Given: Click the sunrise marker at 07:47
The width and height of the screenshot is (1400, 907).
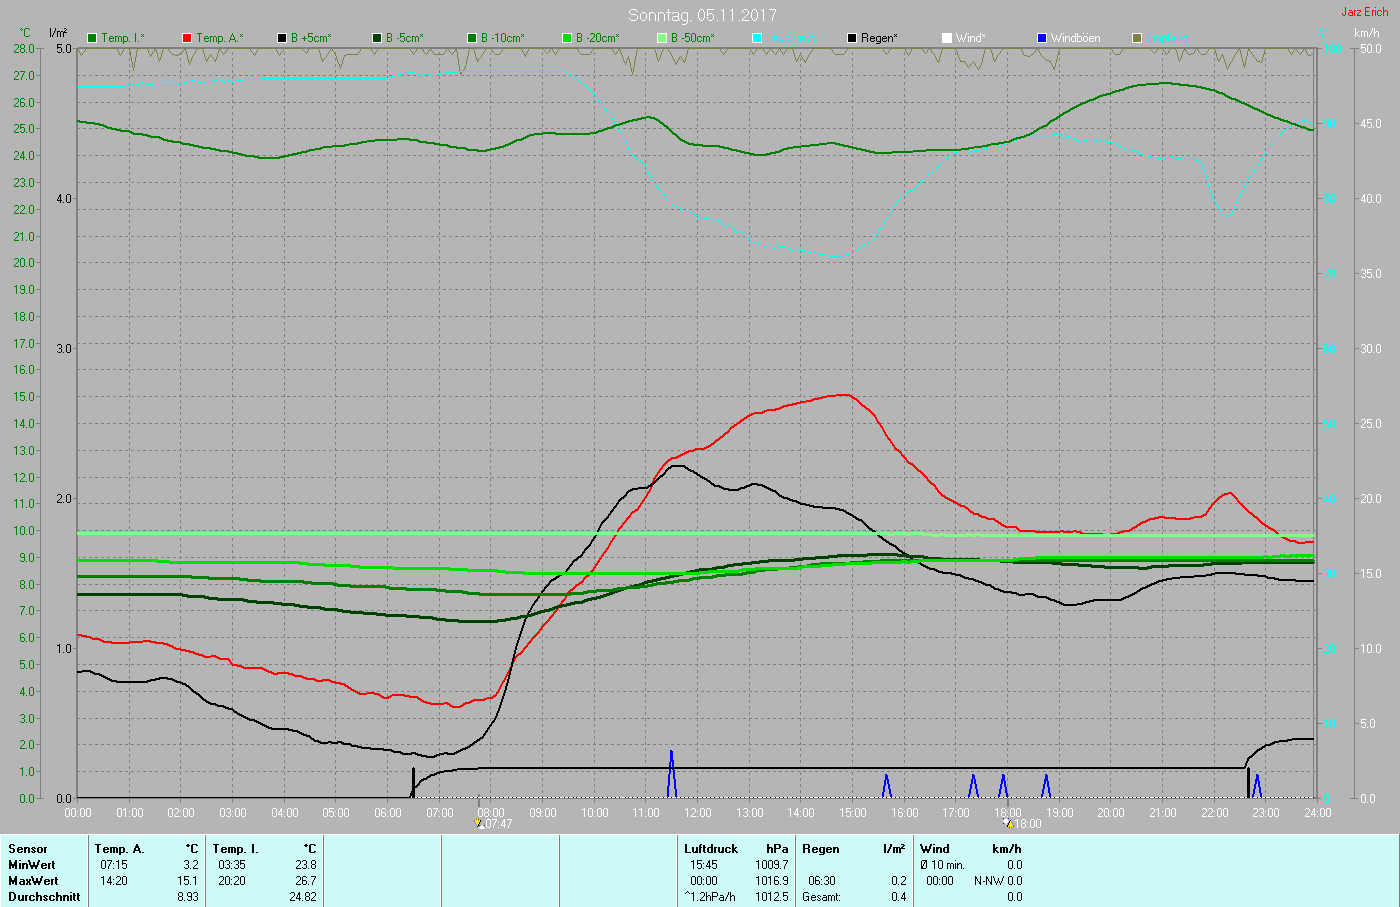Looking at the screenshot, I should point(480,824).
